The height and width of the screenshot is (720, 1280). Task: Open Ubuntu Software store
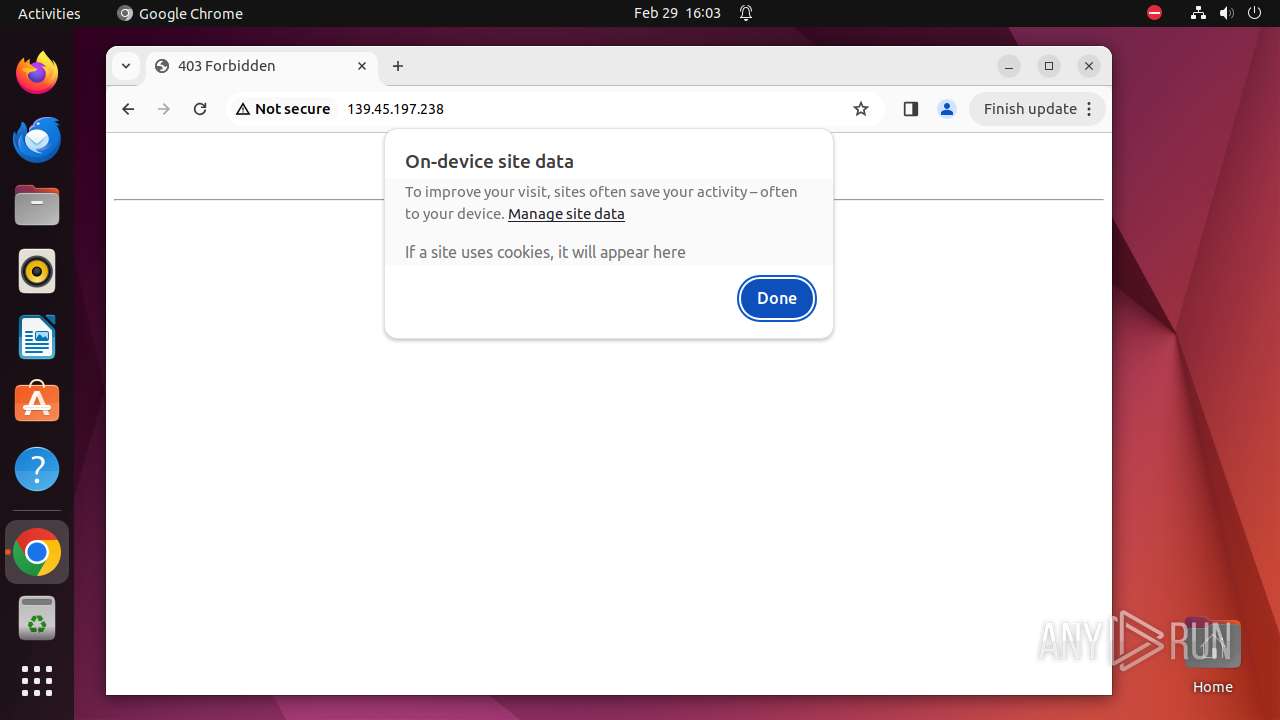coord(37,403)
